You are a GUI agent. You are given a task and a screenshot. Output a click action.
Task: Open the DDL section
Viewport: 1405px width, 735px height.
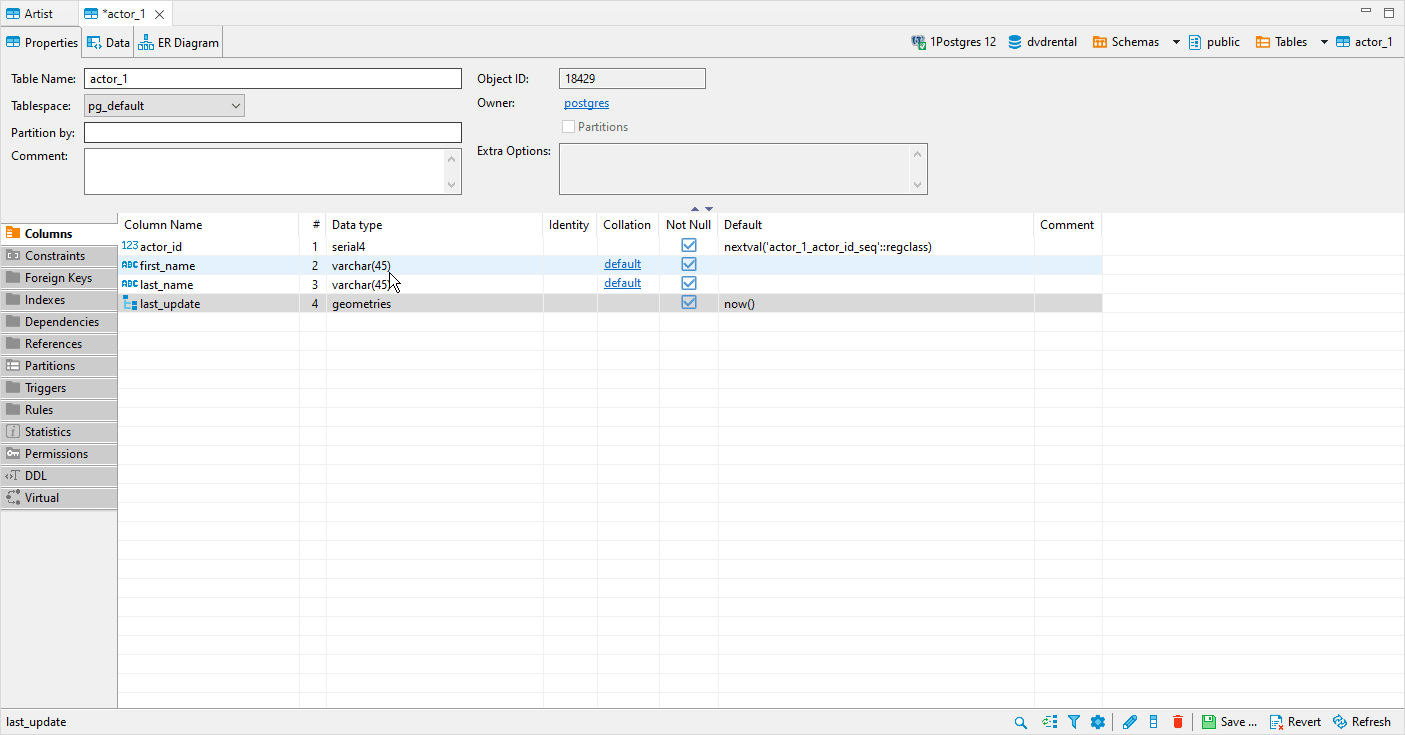point(59,476)
